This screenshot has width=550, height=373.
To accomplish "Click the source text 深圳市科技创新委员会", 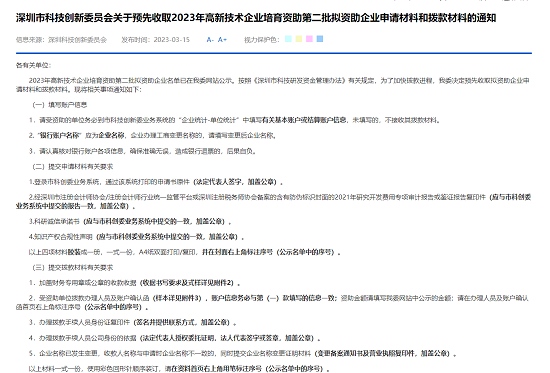I will point(77,40).
